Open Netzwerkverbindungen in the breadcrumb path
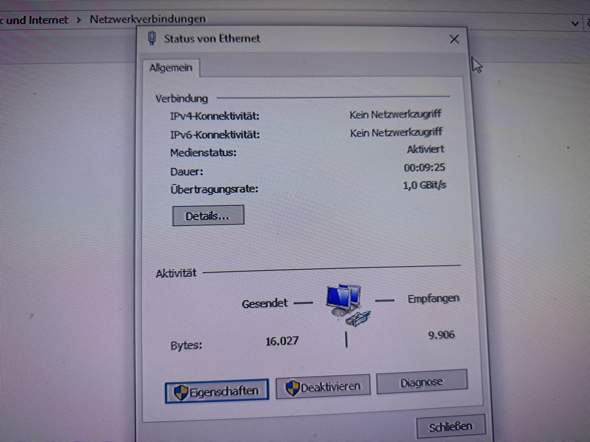This screenshot has width=590, height=442. [x=148, y=19]
